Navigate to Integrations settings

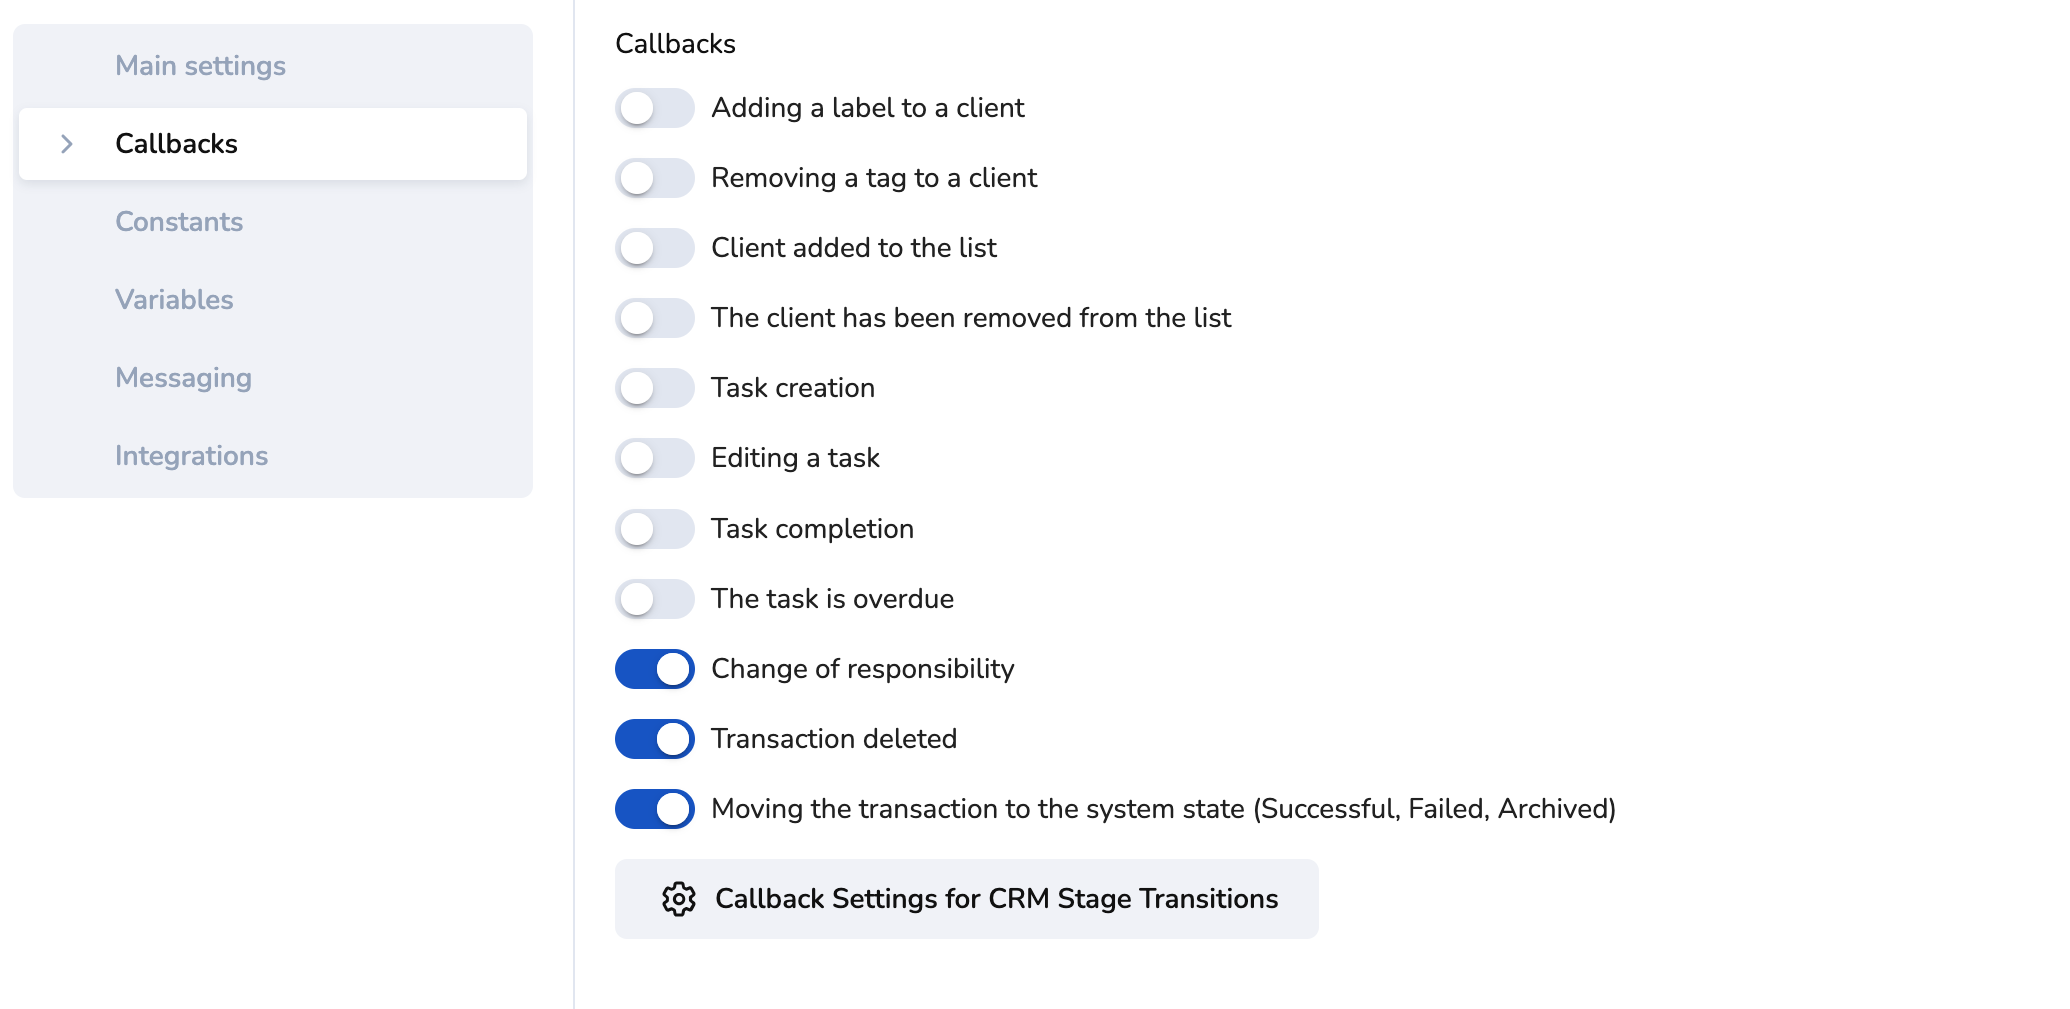point(191,456)
